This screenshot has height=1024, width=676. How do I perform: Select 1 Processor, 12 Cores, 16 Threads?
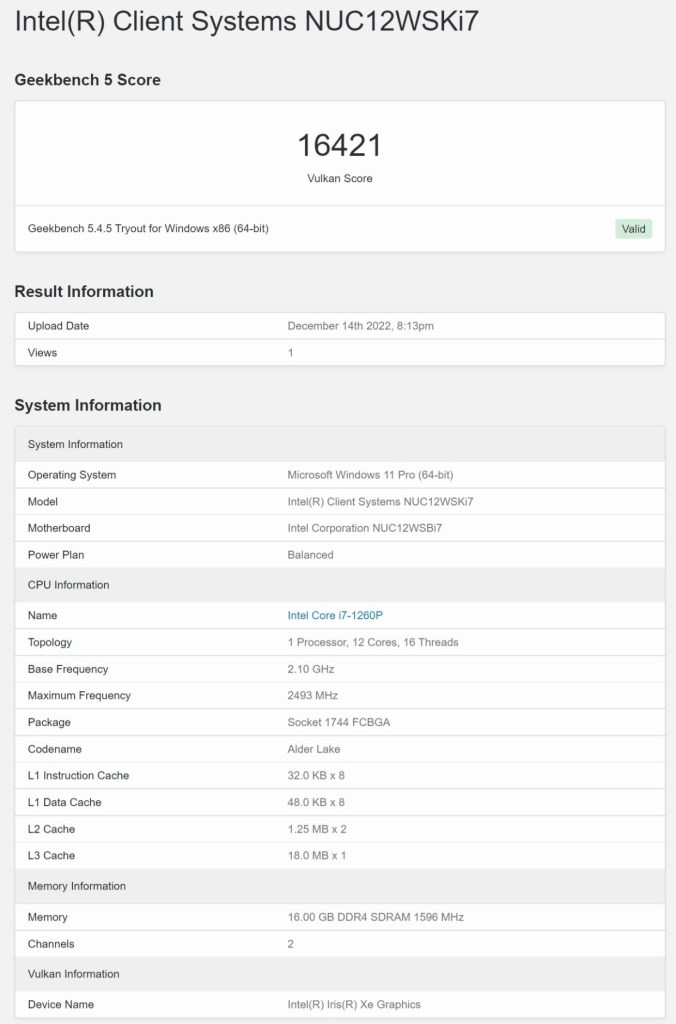pos(373,643)
